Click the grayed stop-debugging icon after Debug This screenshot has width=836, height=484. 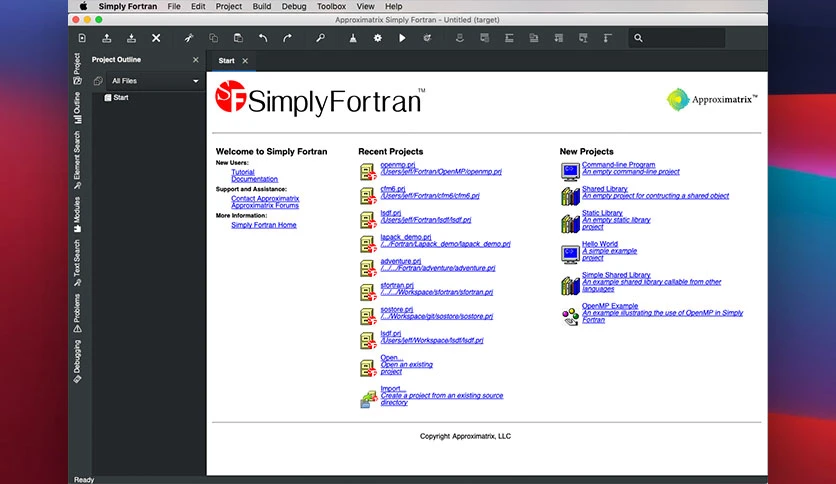(x=460, y=38)
